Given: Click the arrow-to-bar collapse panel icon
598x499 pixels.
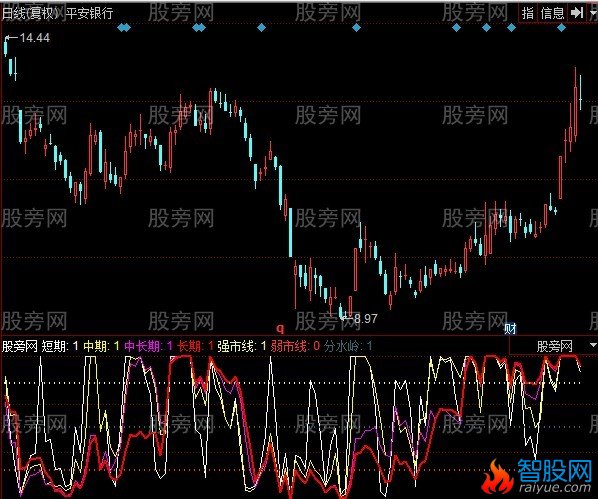Looking at the screenshot, I should (577, 13).
